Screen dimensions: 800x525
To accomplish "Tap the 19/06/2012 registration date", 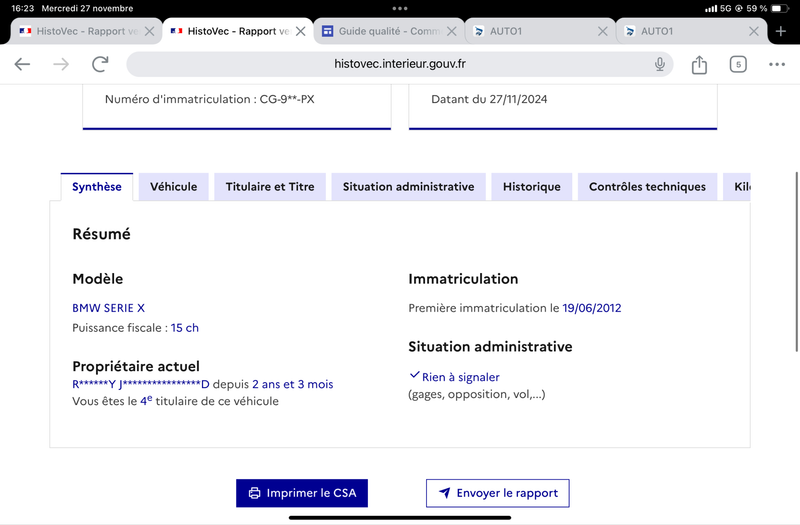I will coord(592,308).
